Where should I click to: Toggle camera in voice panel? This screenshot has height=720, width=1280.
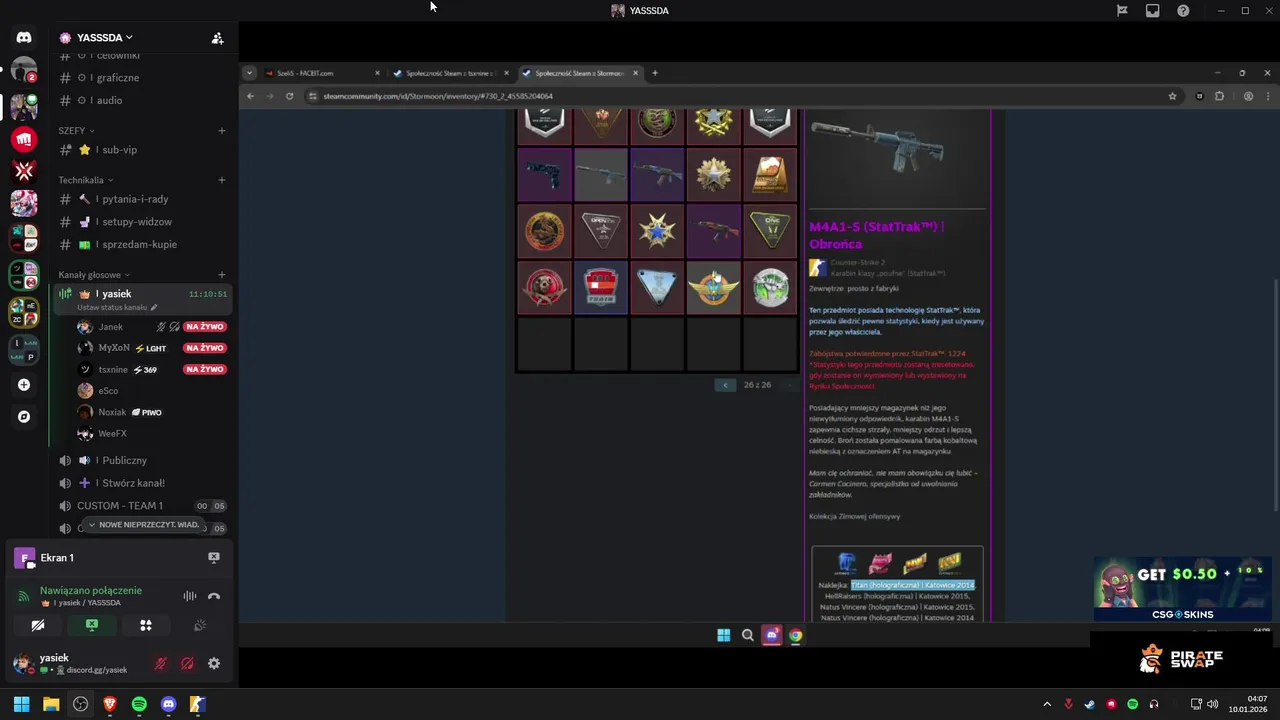[38, 625]
